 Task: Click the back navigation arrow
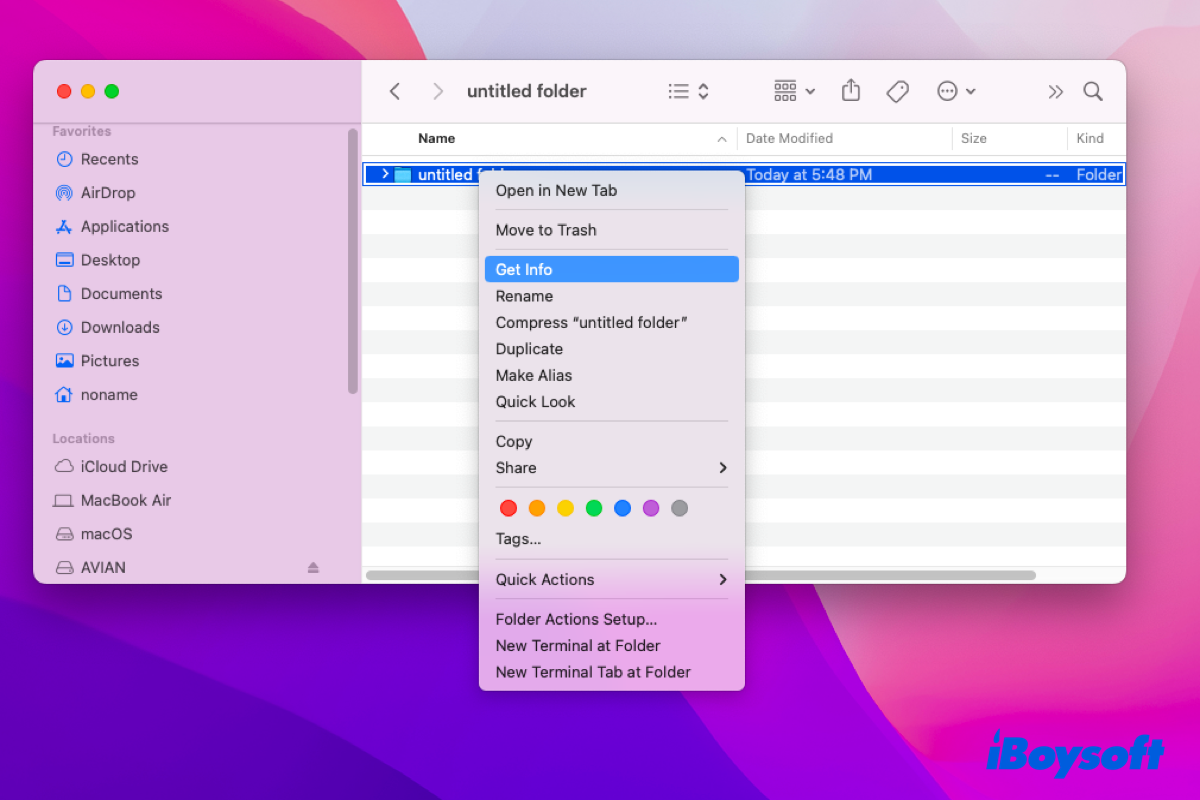[x=394, y=90]
